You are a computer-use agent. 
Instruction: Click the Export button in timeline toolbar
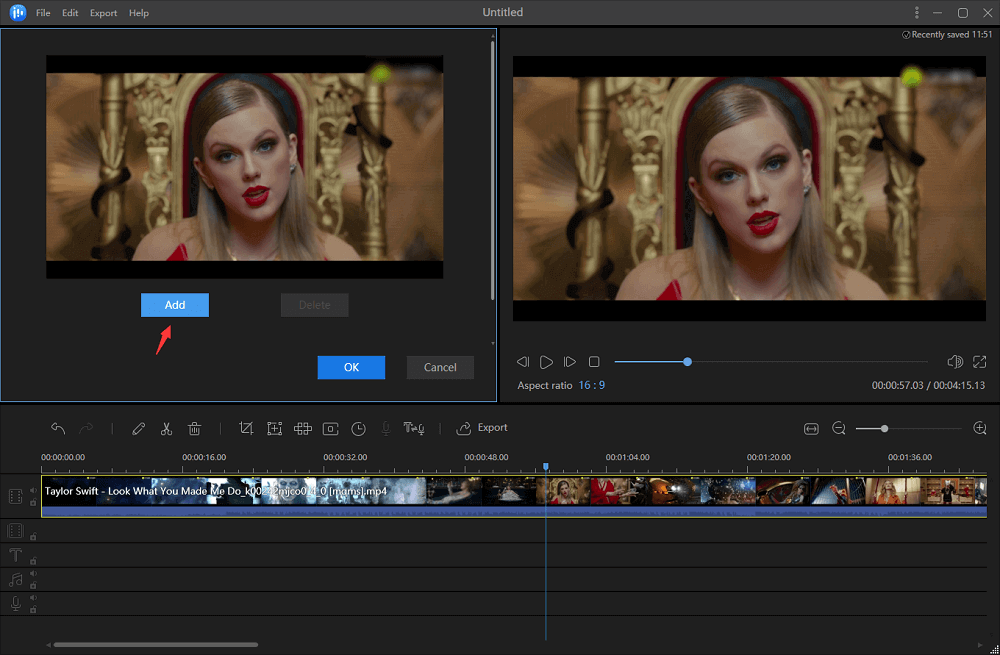pos(482,428)
